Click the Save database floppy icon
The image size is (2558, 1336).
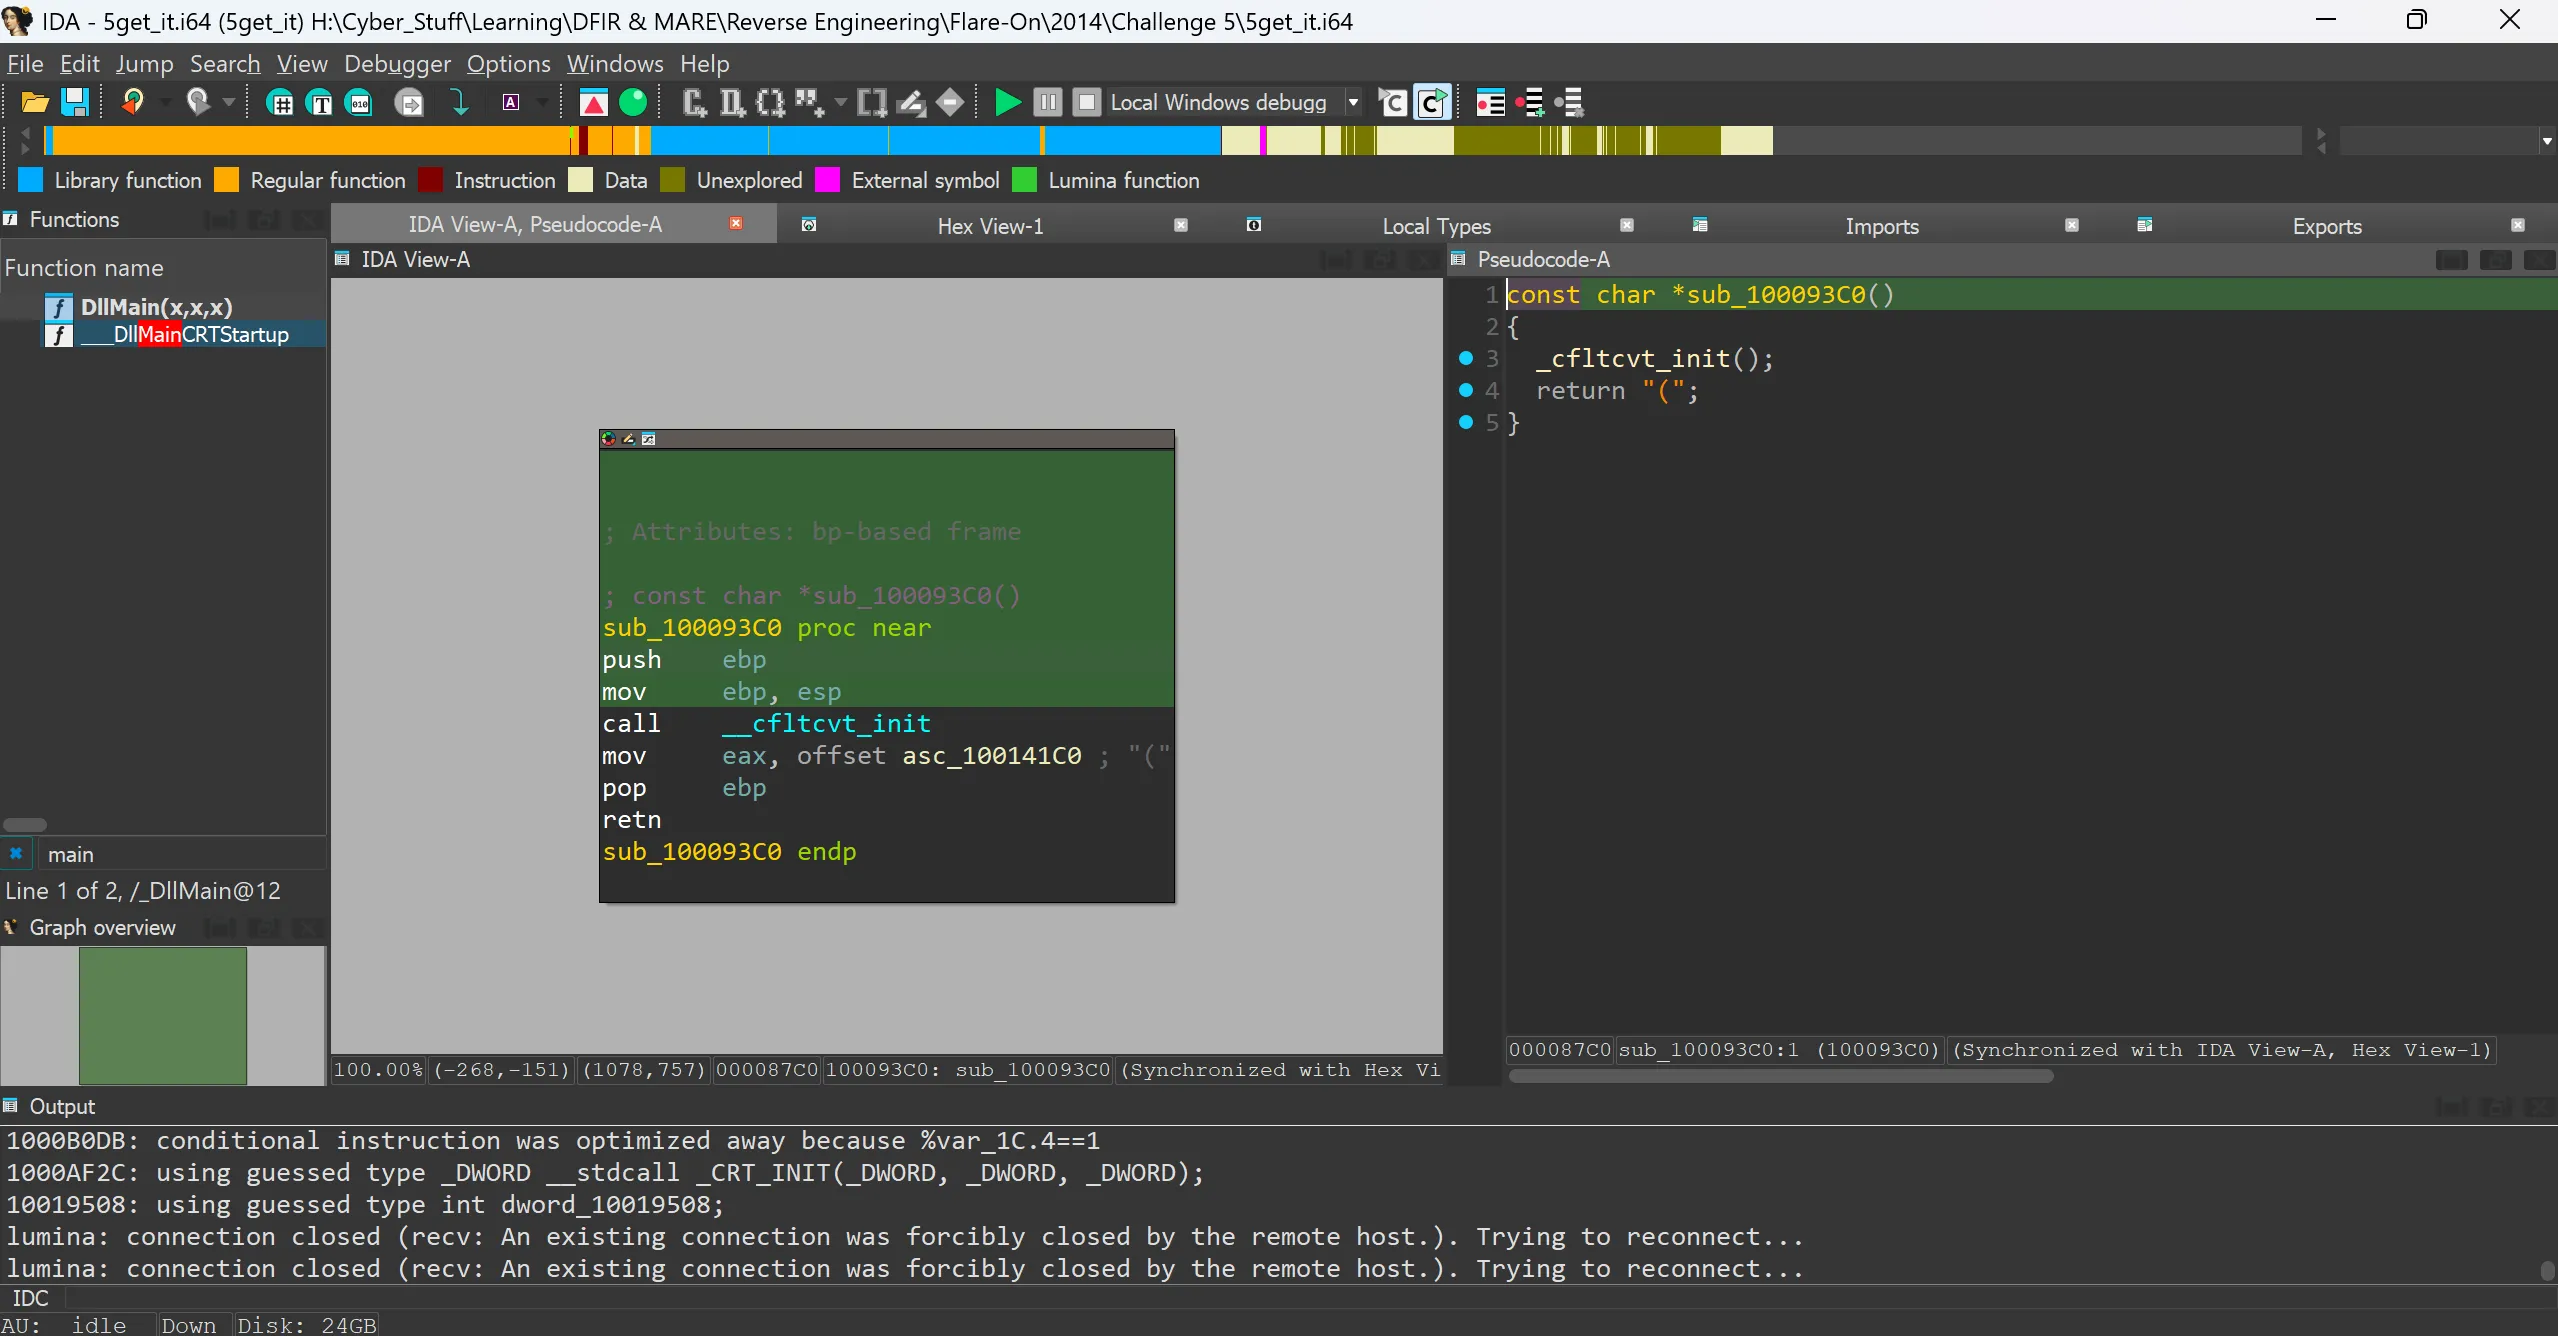coord(75,102)
